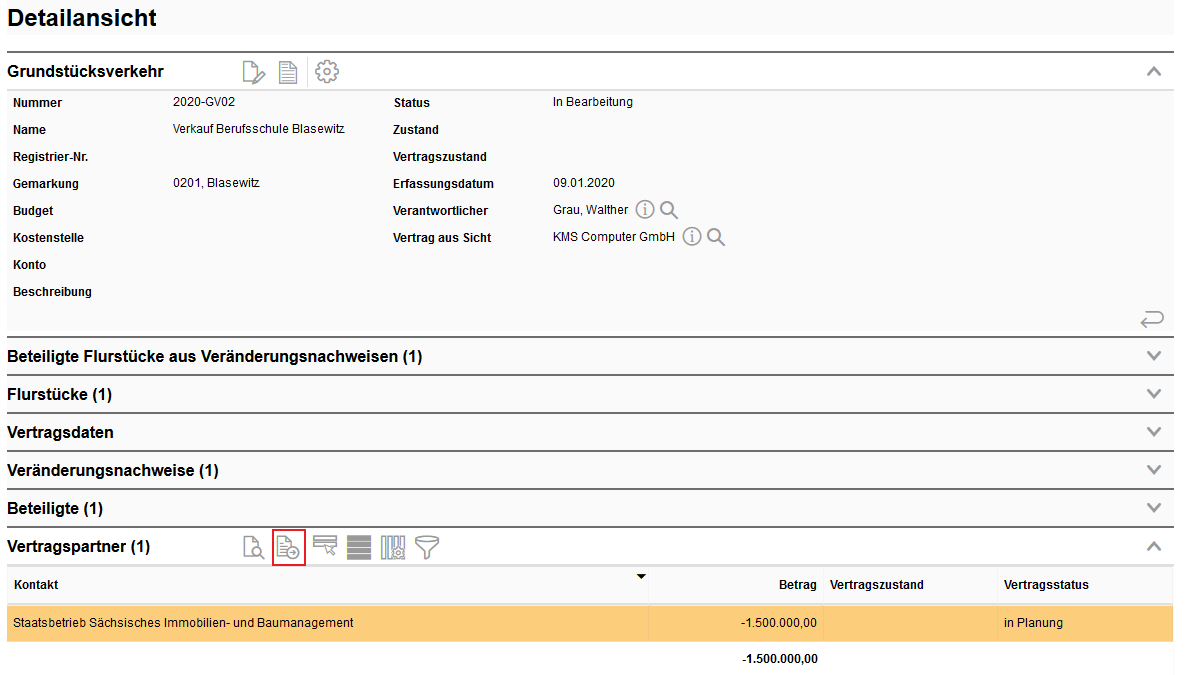Expand the Flurstücke (1) section
Screen dimensions: 1188x675
click(1154, 394)
